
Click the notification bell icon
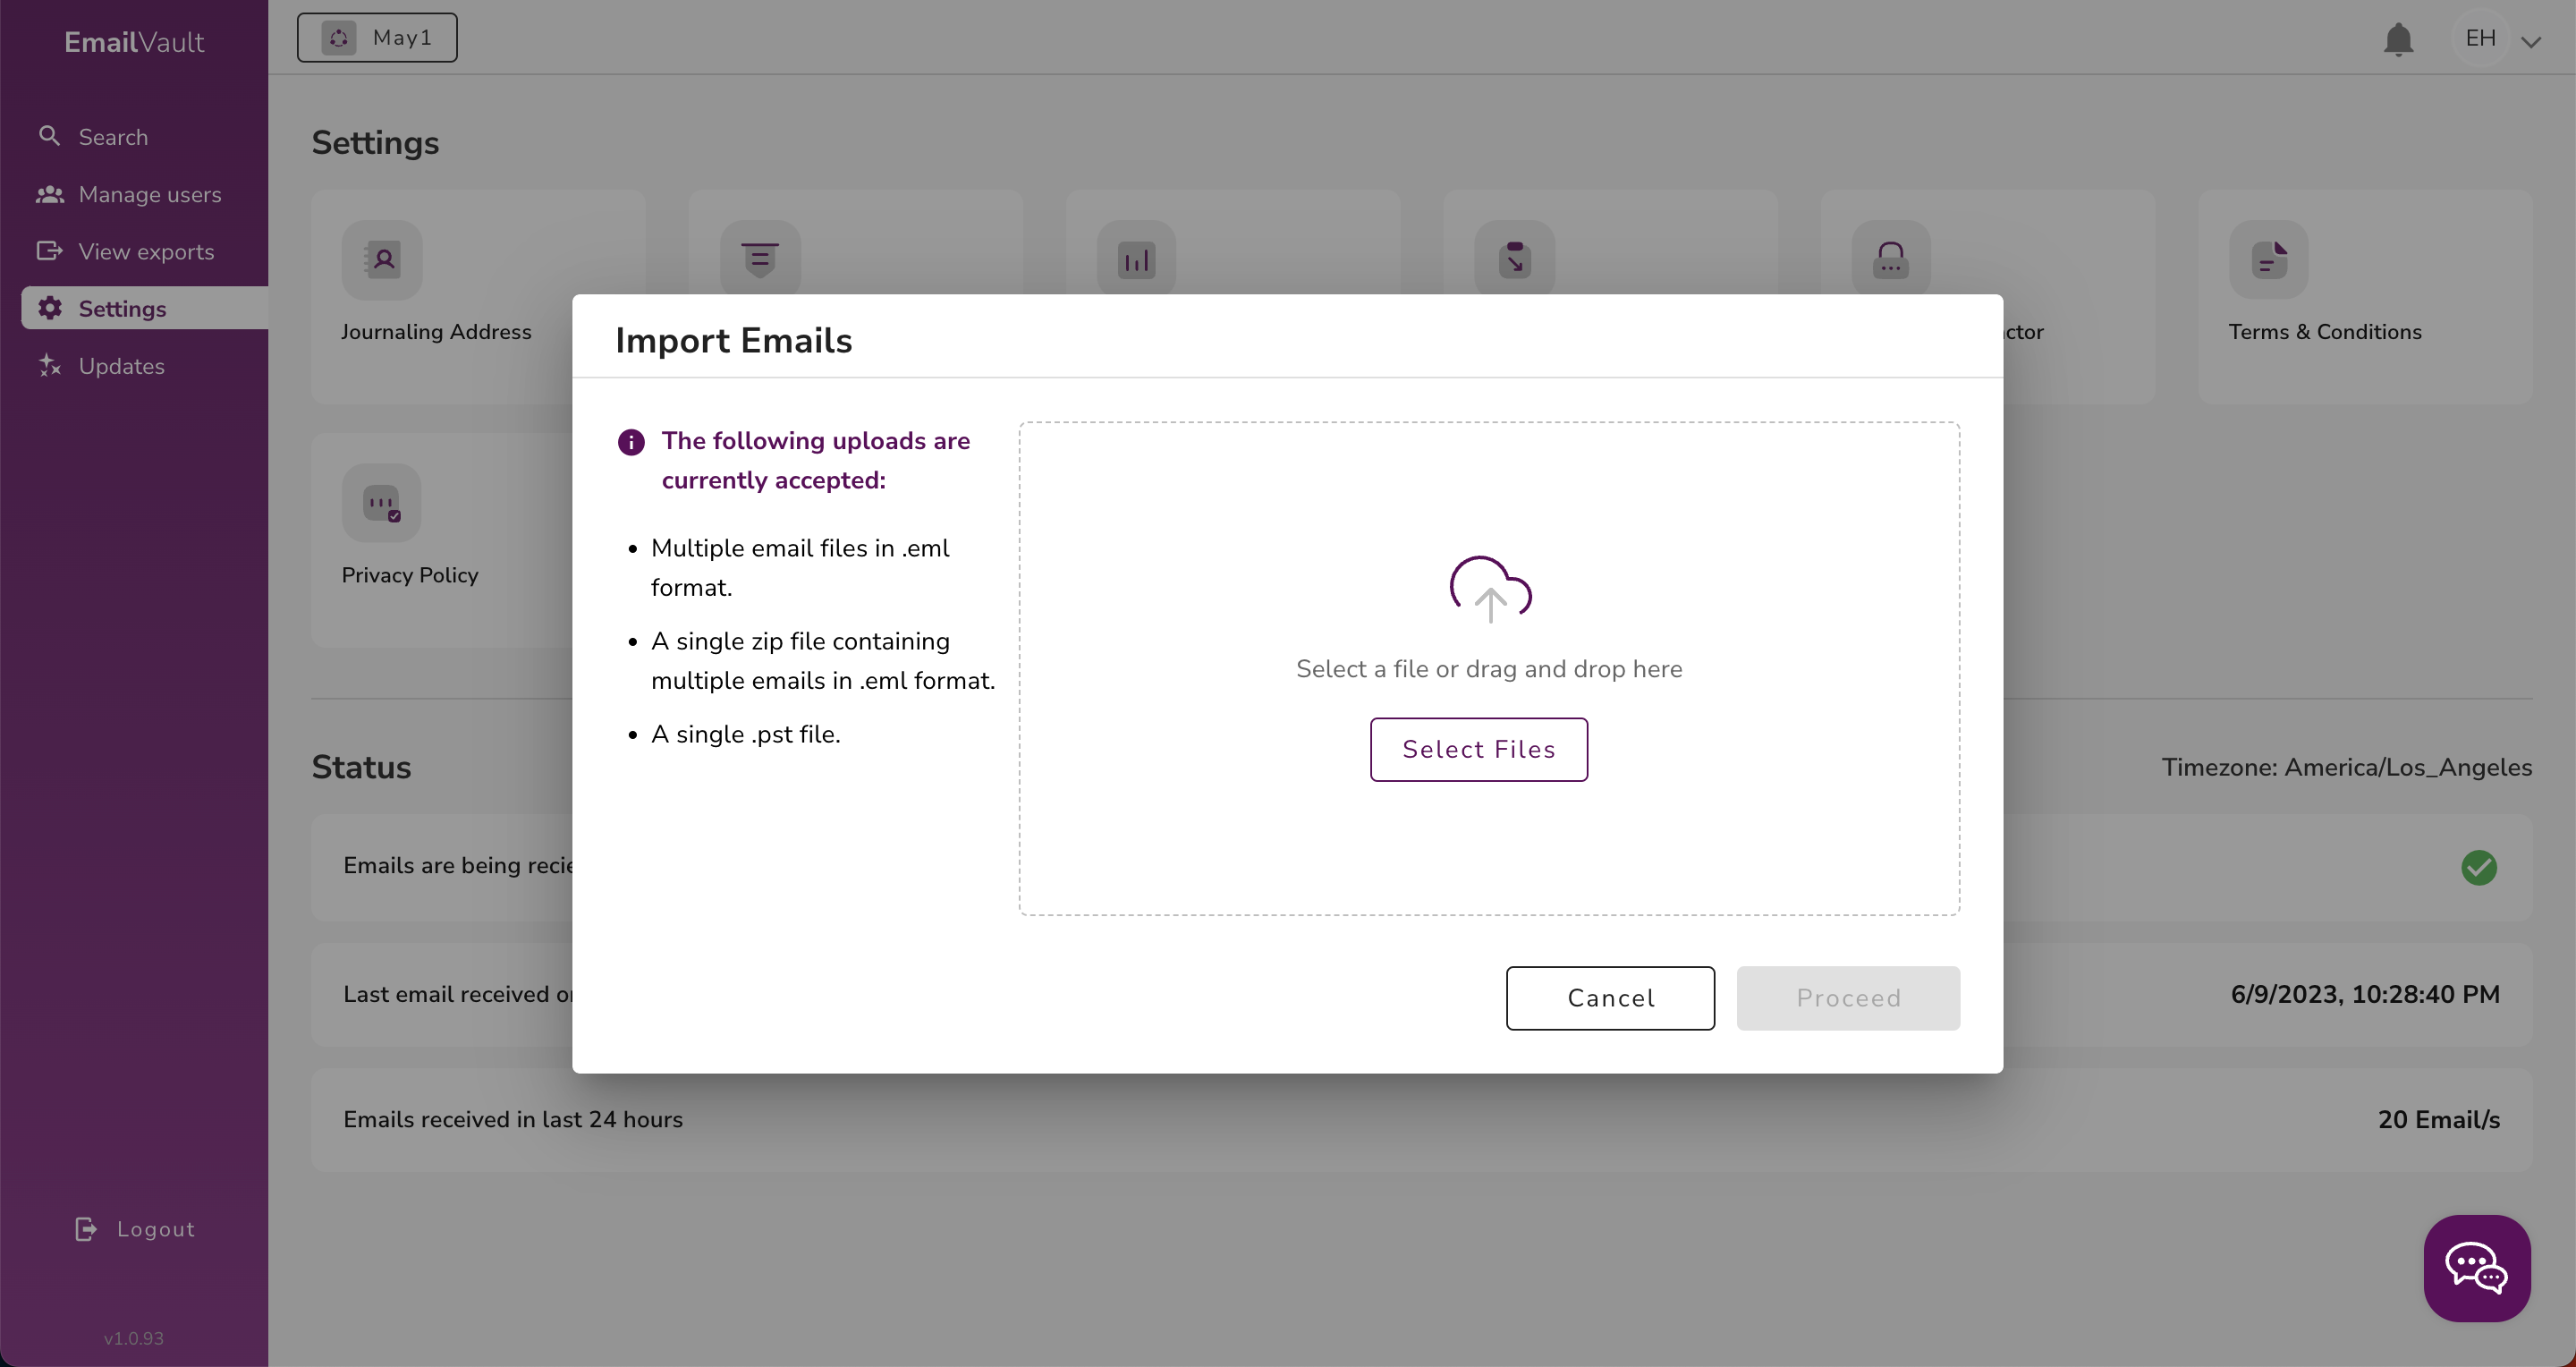tap(2398, 40)
